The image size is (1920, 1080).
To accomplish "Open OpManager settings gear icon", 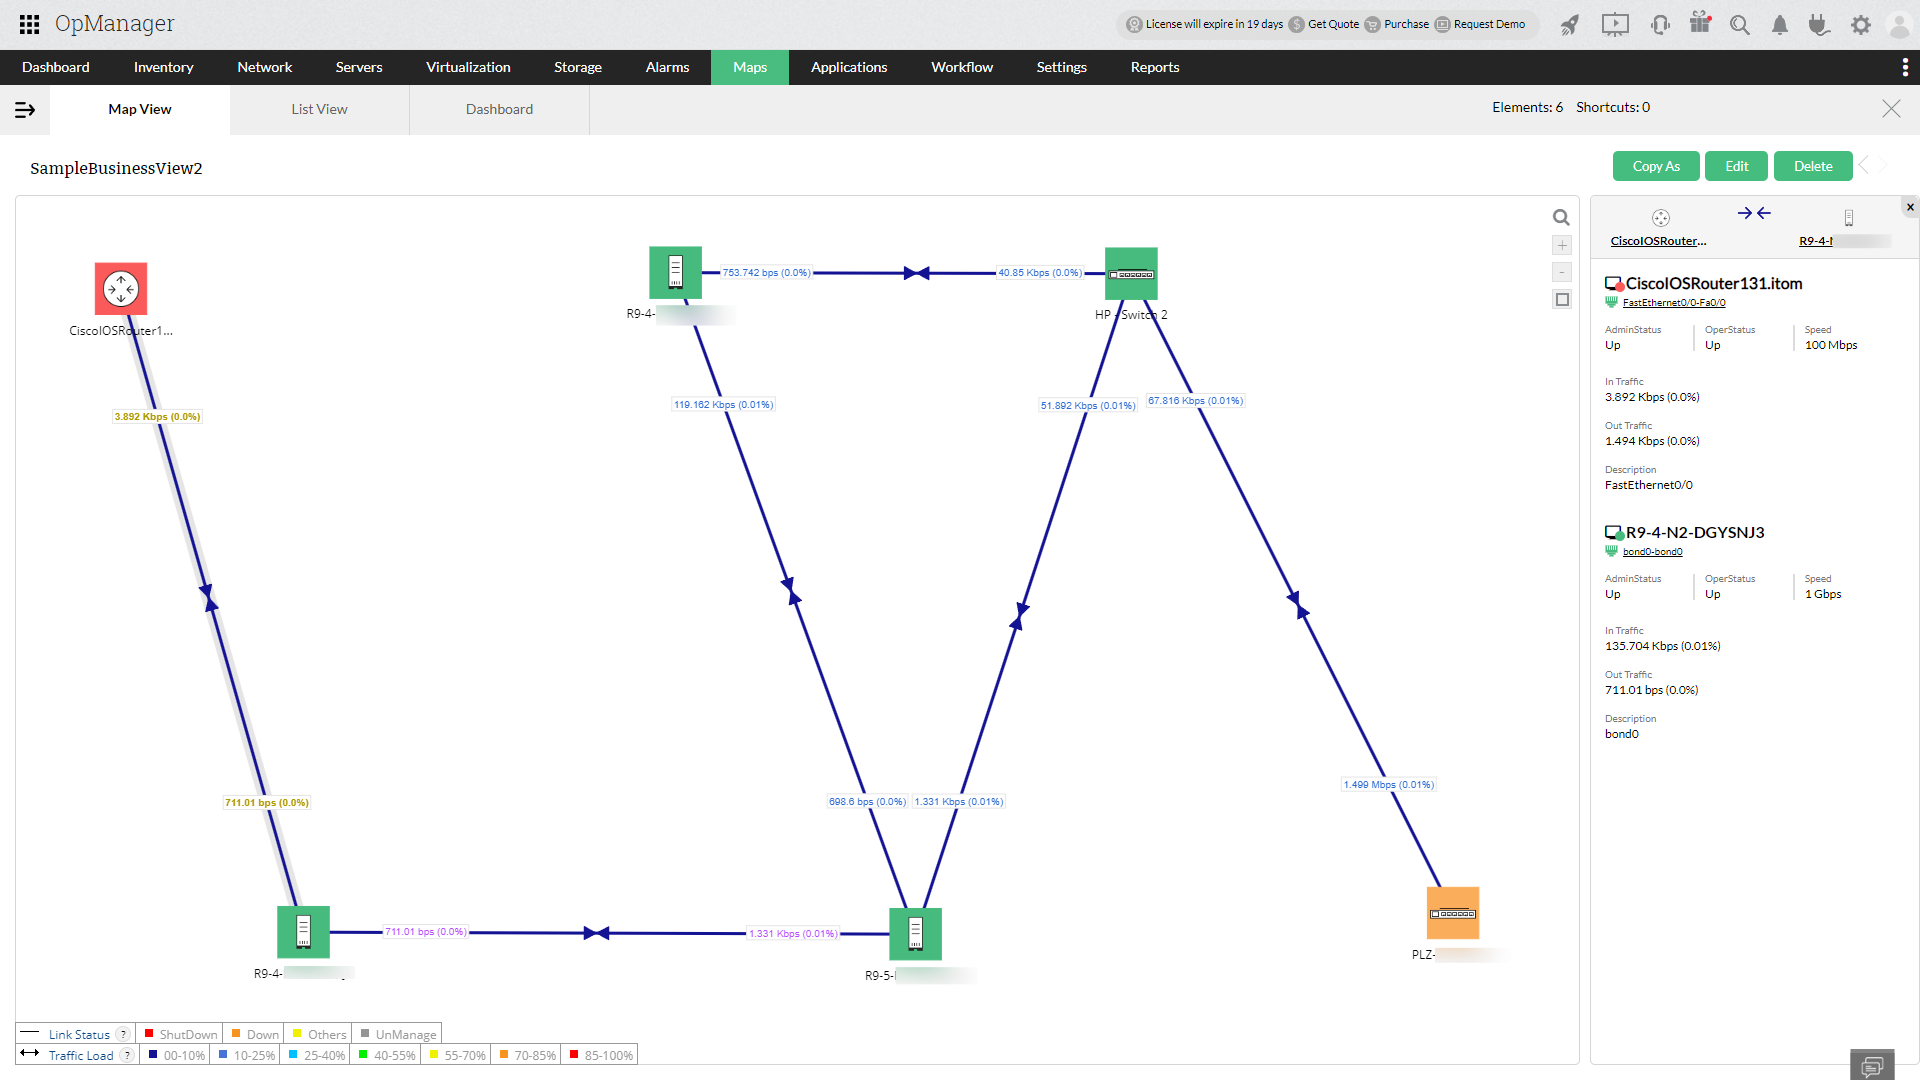I will 1861,25.
